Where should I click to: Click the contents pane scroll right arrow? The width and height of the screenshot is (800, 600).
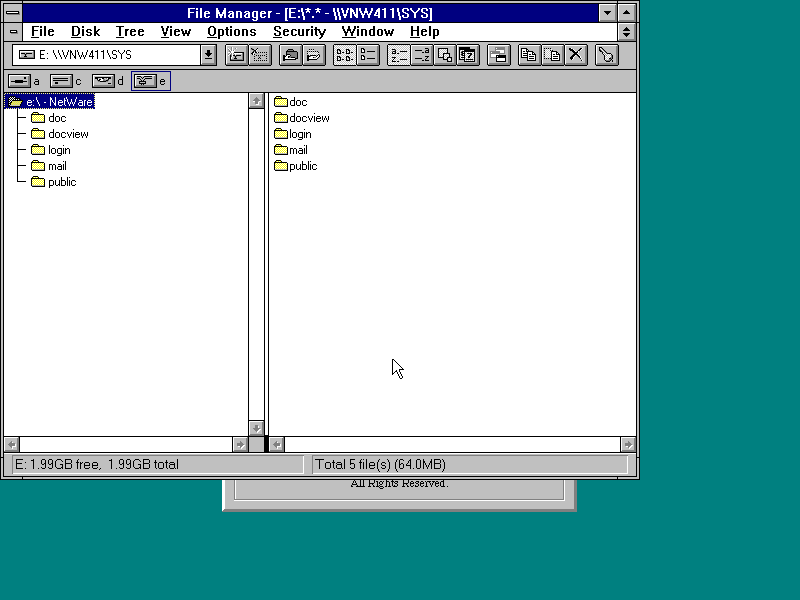pos(628,444)
